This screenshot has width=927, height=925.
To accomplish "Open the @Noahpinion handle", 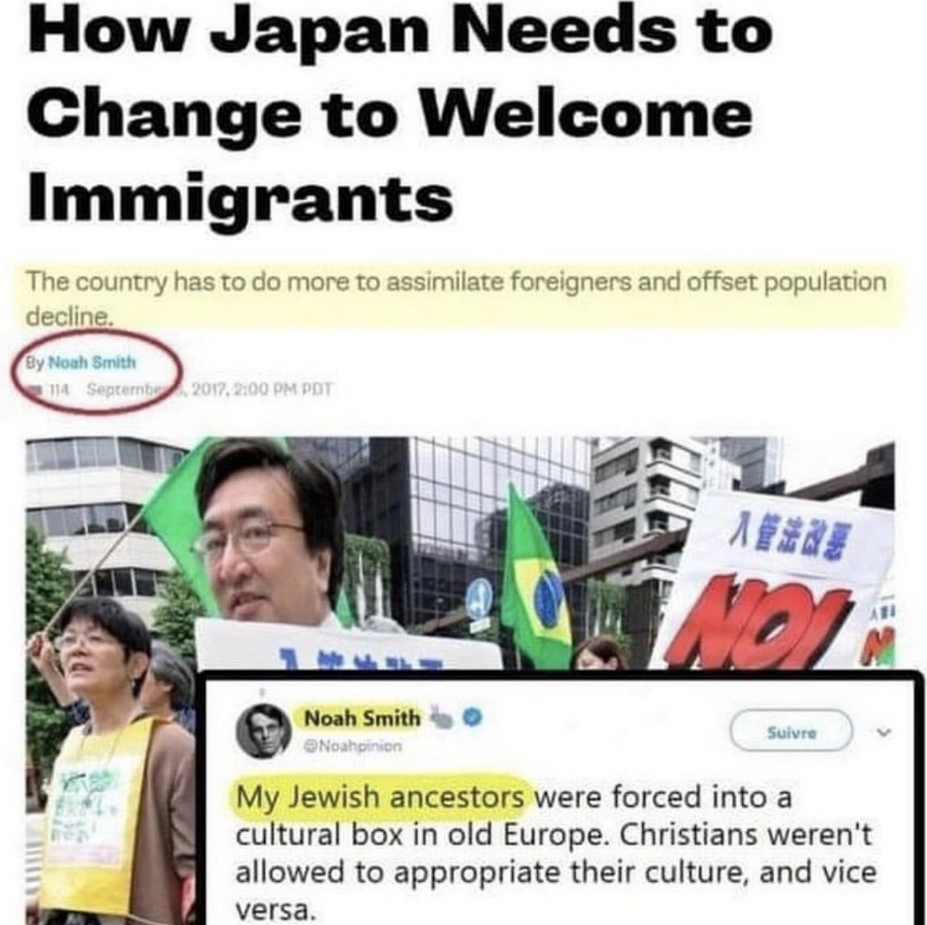I will click(x=353, y=745).
